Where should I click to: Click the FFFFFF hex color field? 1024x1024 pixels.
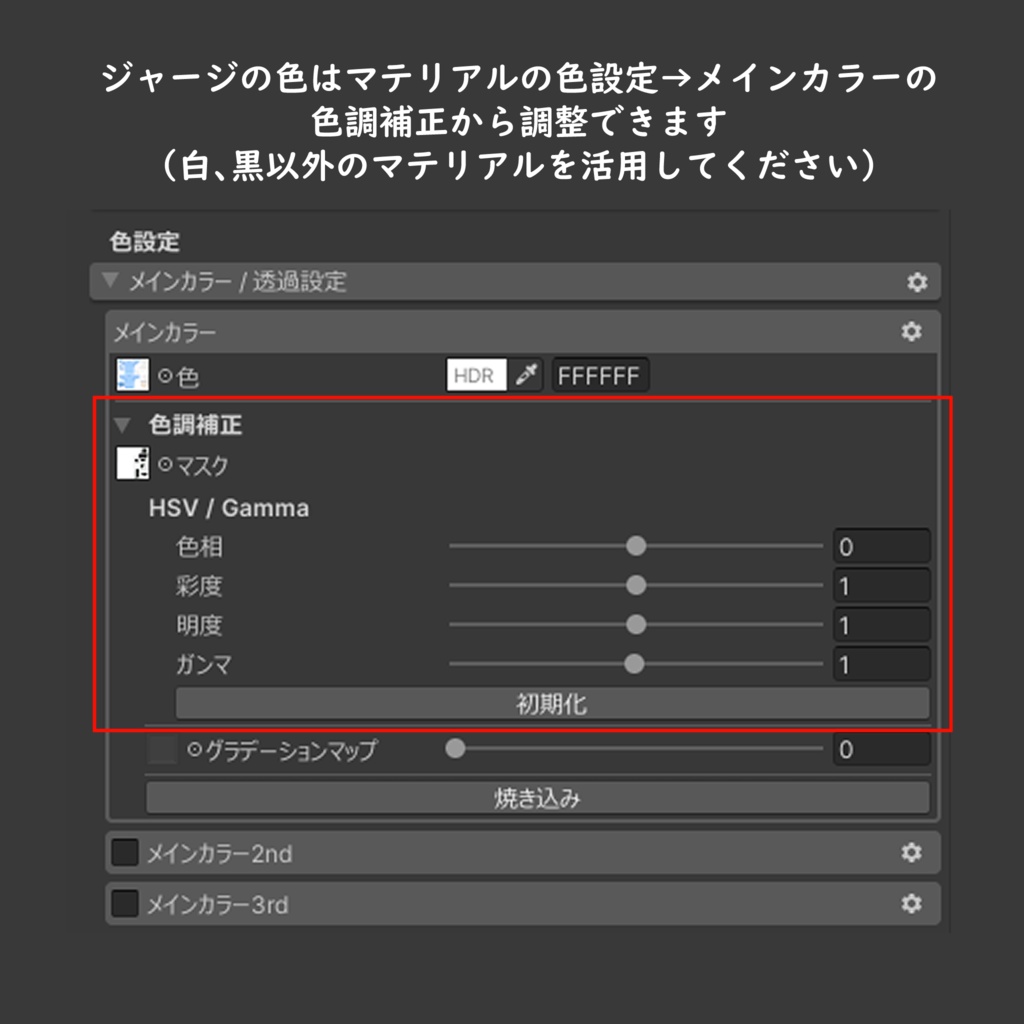pos(600,375)
